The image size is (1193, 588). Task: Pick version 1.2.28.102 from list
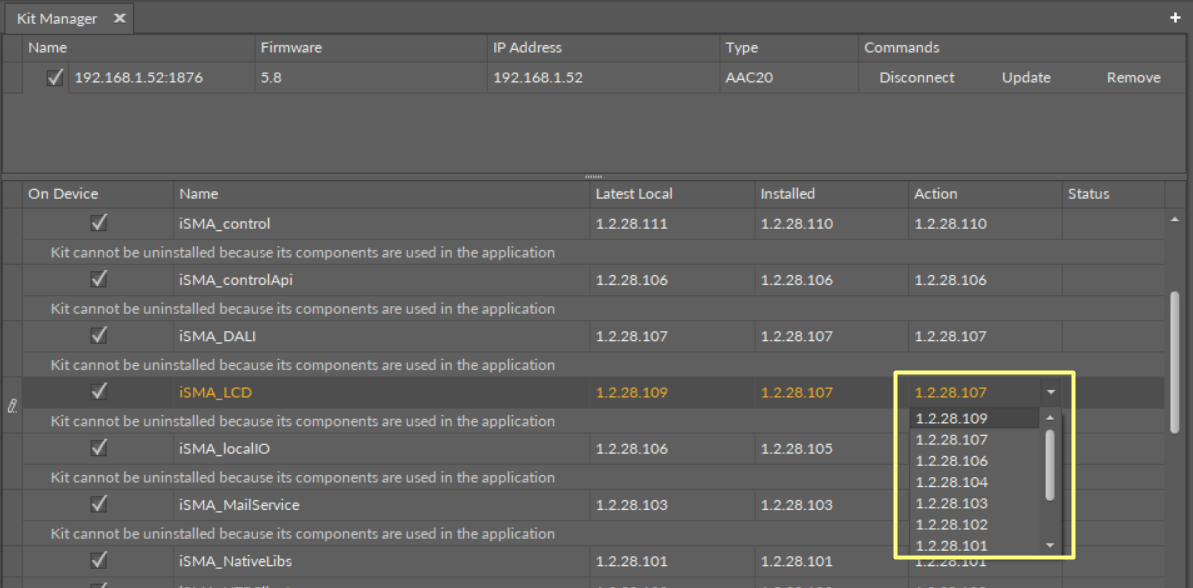coord(951,524)
